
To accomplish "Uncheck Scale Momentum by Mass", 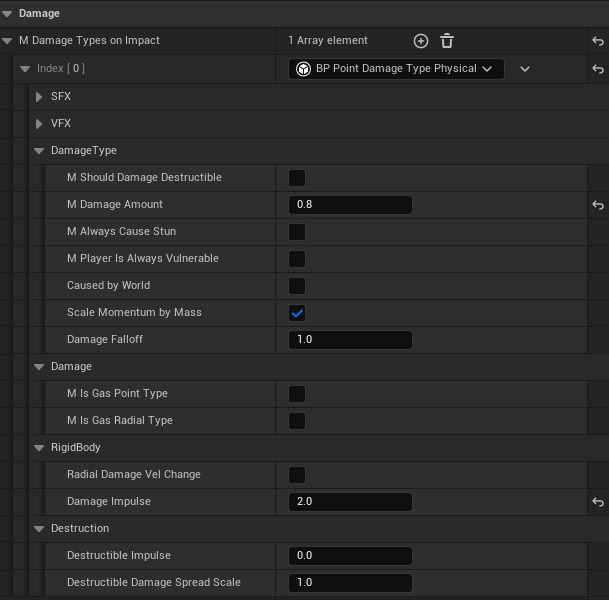I will [x=297, y=313].
